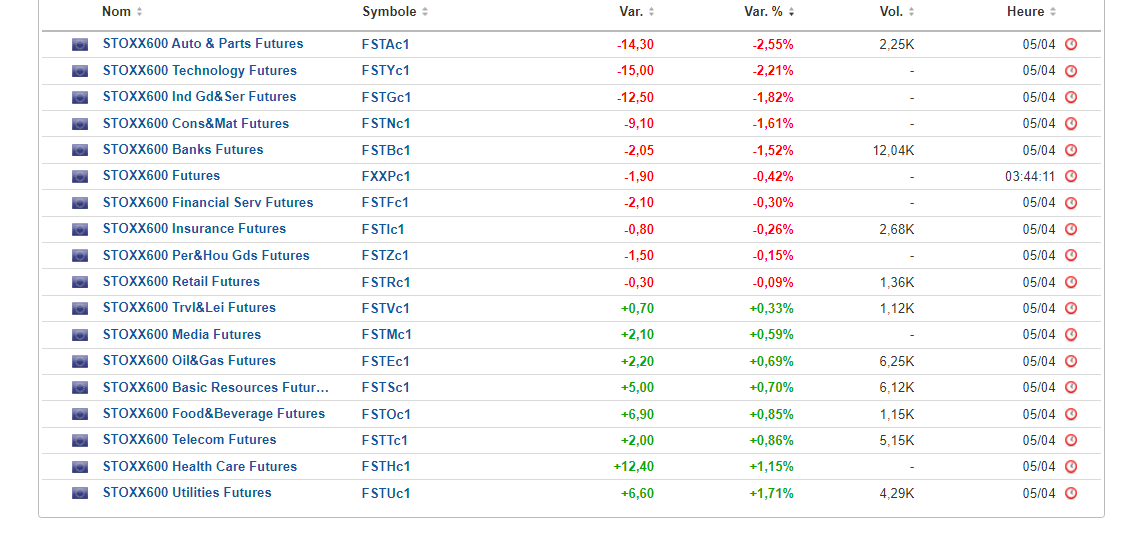Click the red clock icon in the STOXX600 Health Care Futures row
The height and width of the screenshot is (540, 1136).
tap(1071, 467)
